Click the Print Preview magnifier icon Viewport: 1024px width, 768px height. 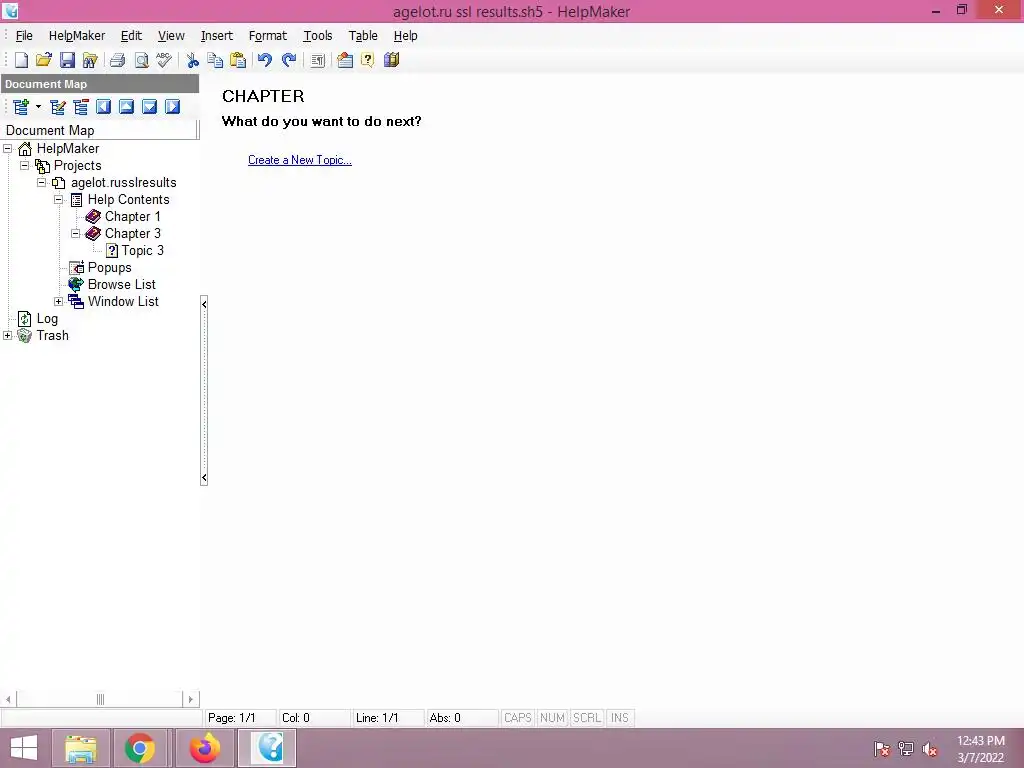click(x=141, y=60)
